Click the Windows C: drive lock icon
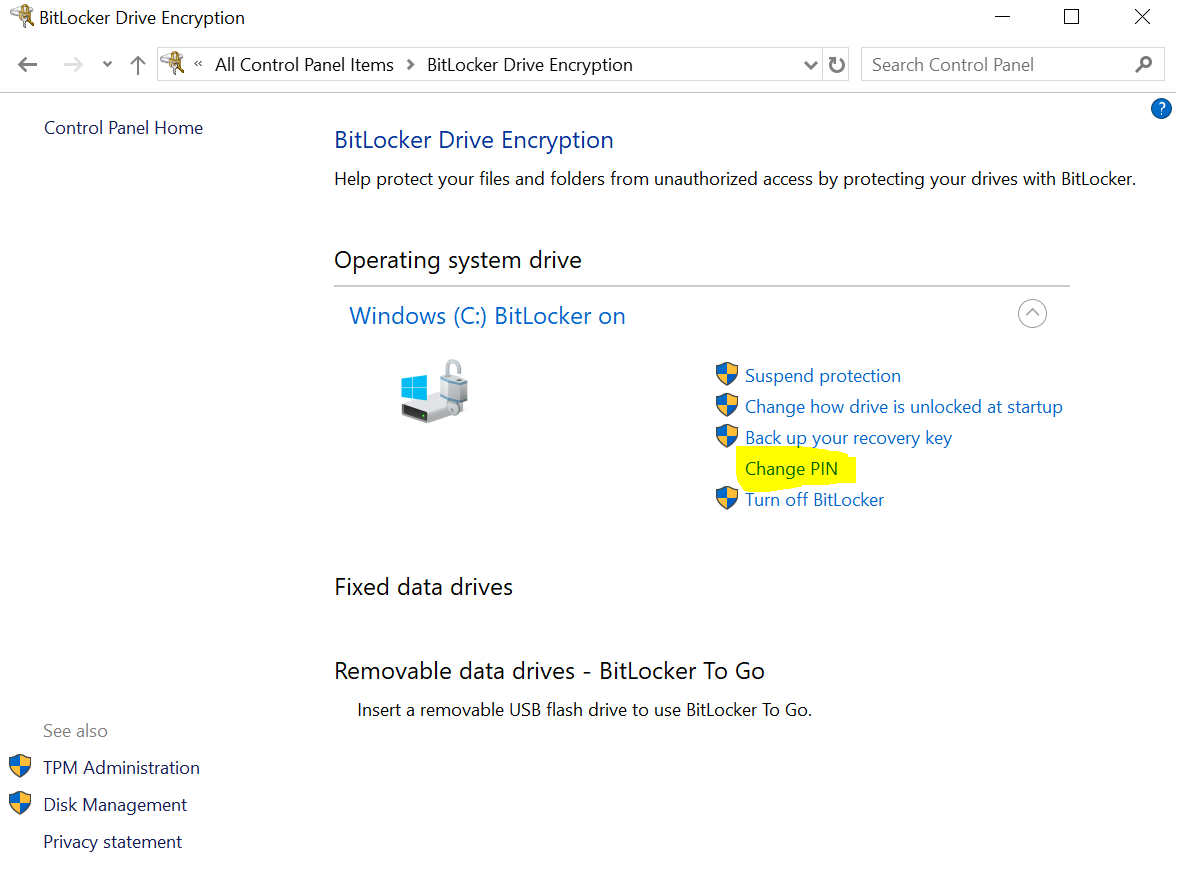The height and width of the screenshot is (873, 1177). 435,390
